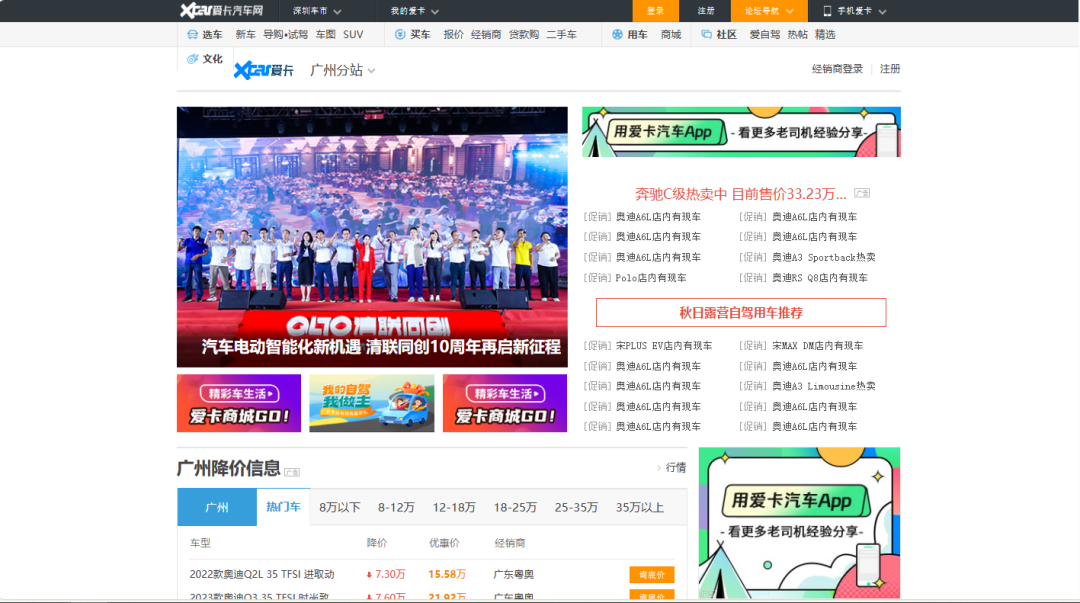The width and height of the screenshot is (1080, 603).
Task: Click 广东粤奥 dealer in Q2L row
Action: click(x=514, y=574)
